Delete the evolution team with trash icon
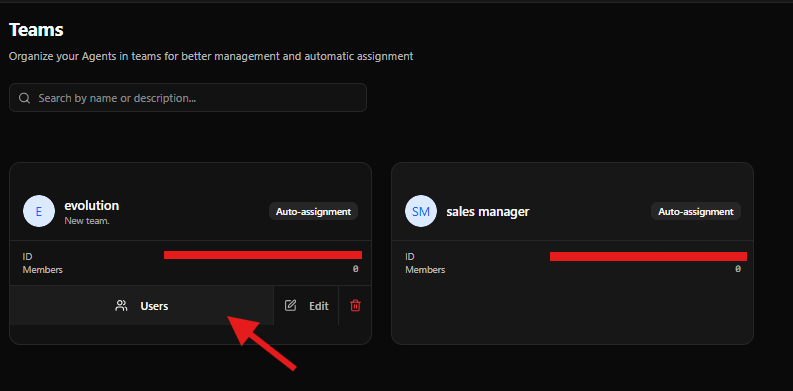Viewport: 793px width, 391px height. coord(356,306)
